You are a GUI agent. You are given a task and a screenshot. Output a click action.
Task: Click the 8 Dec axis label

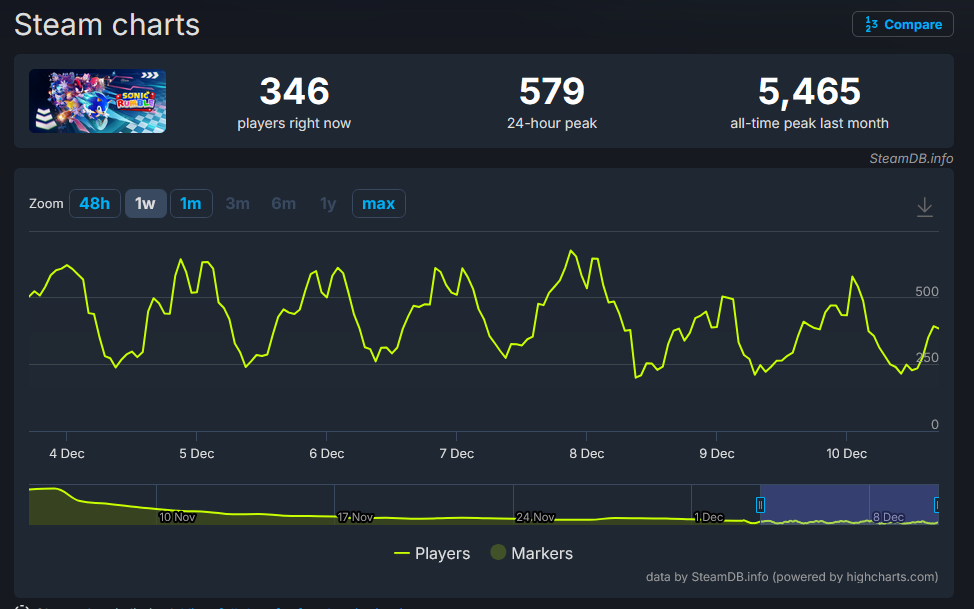coord(586,454)
